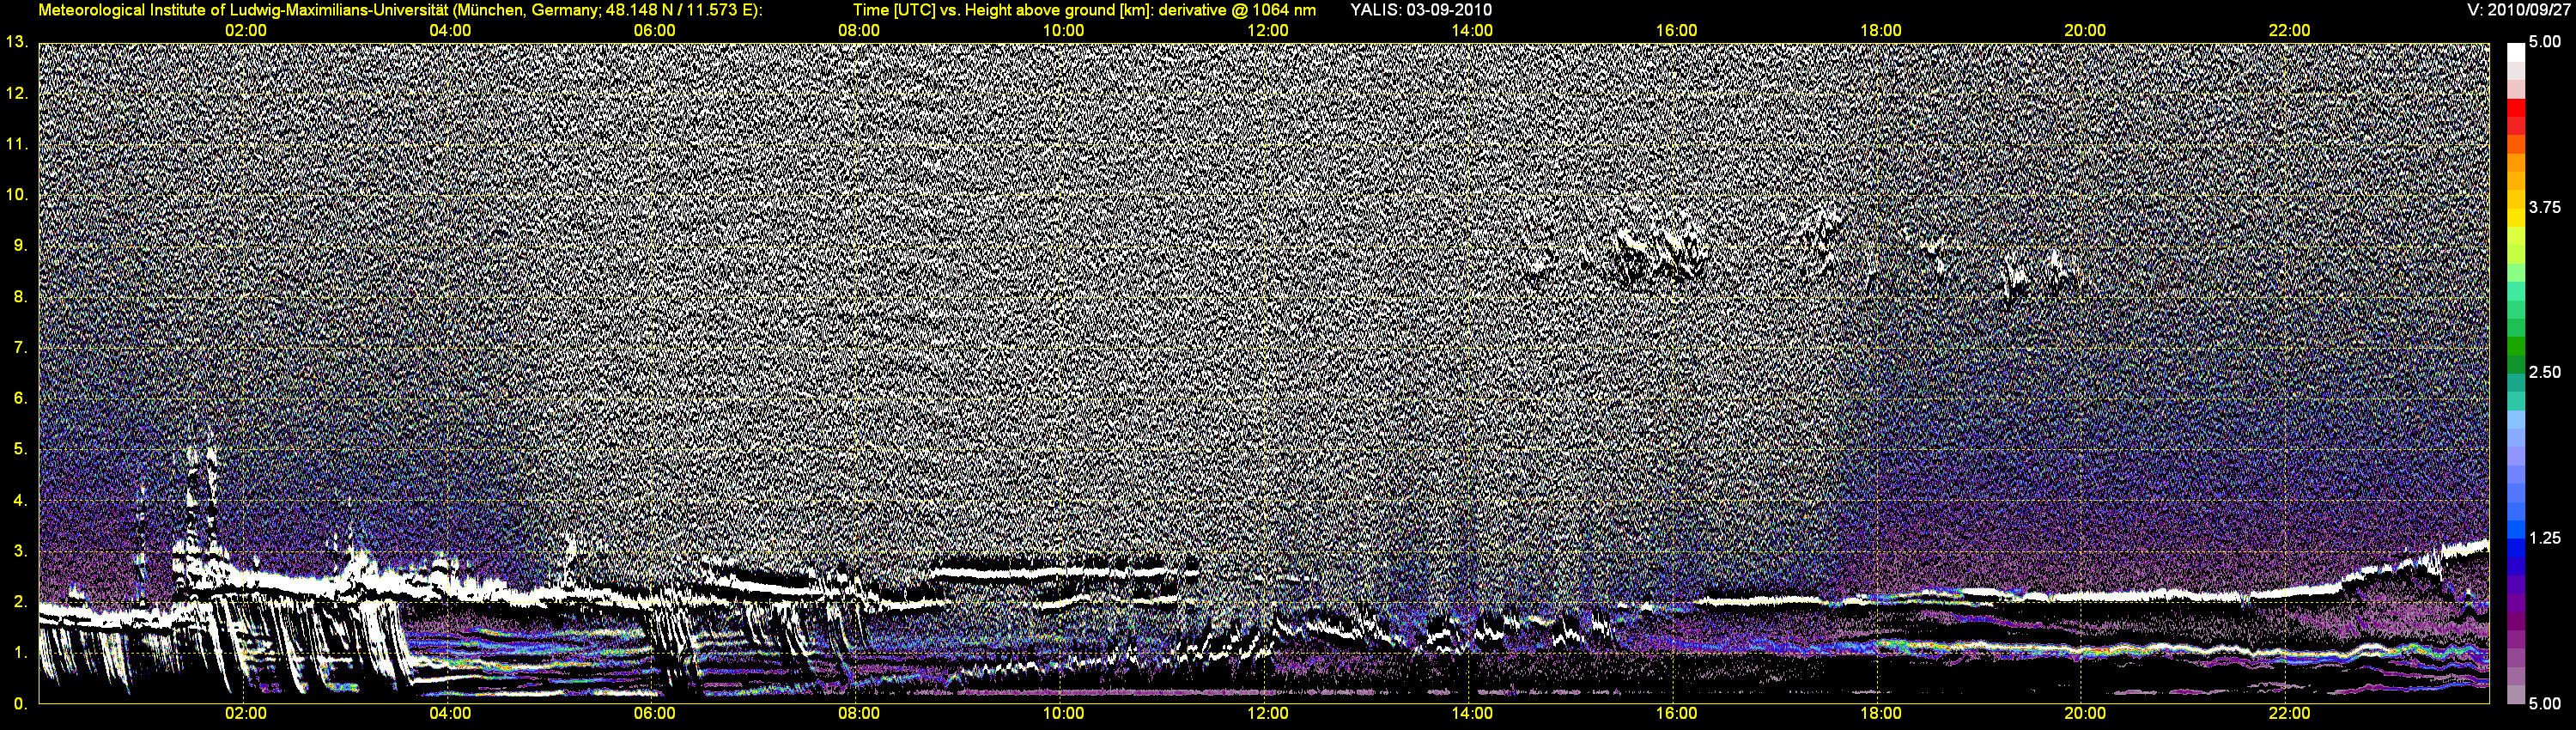
Task: Click "10:00" on the top time axis
Action: [1063, 30]
